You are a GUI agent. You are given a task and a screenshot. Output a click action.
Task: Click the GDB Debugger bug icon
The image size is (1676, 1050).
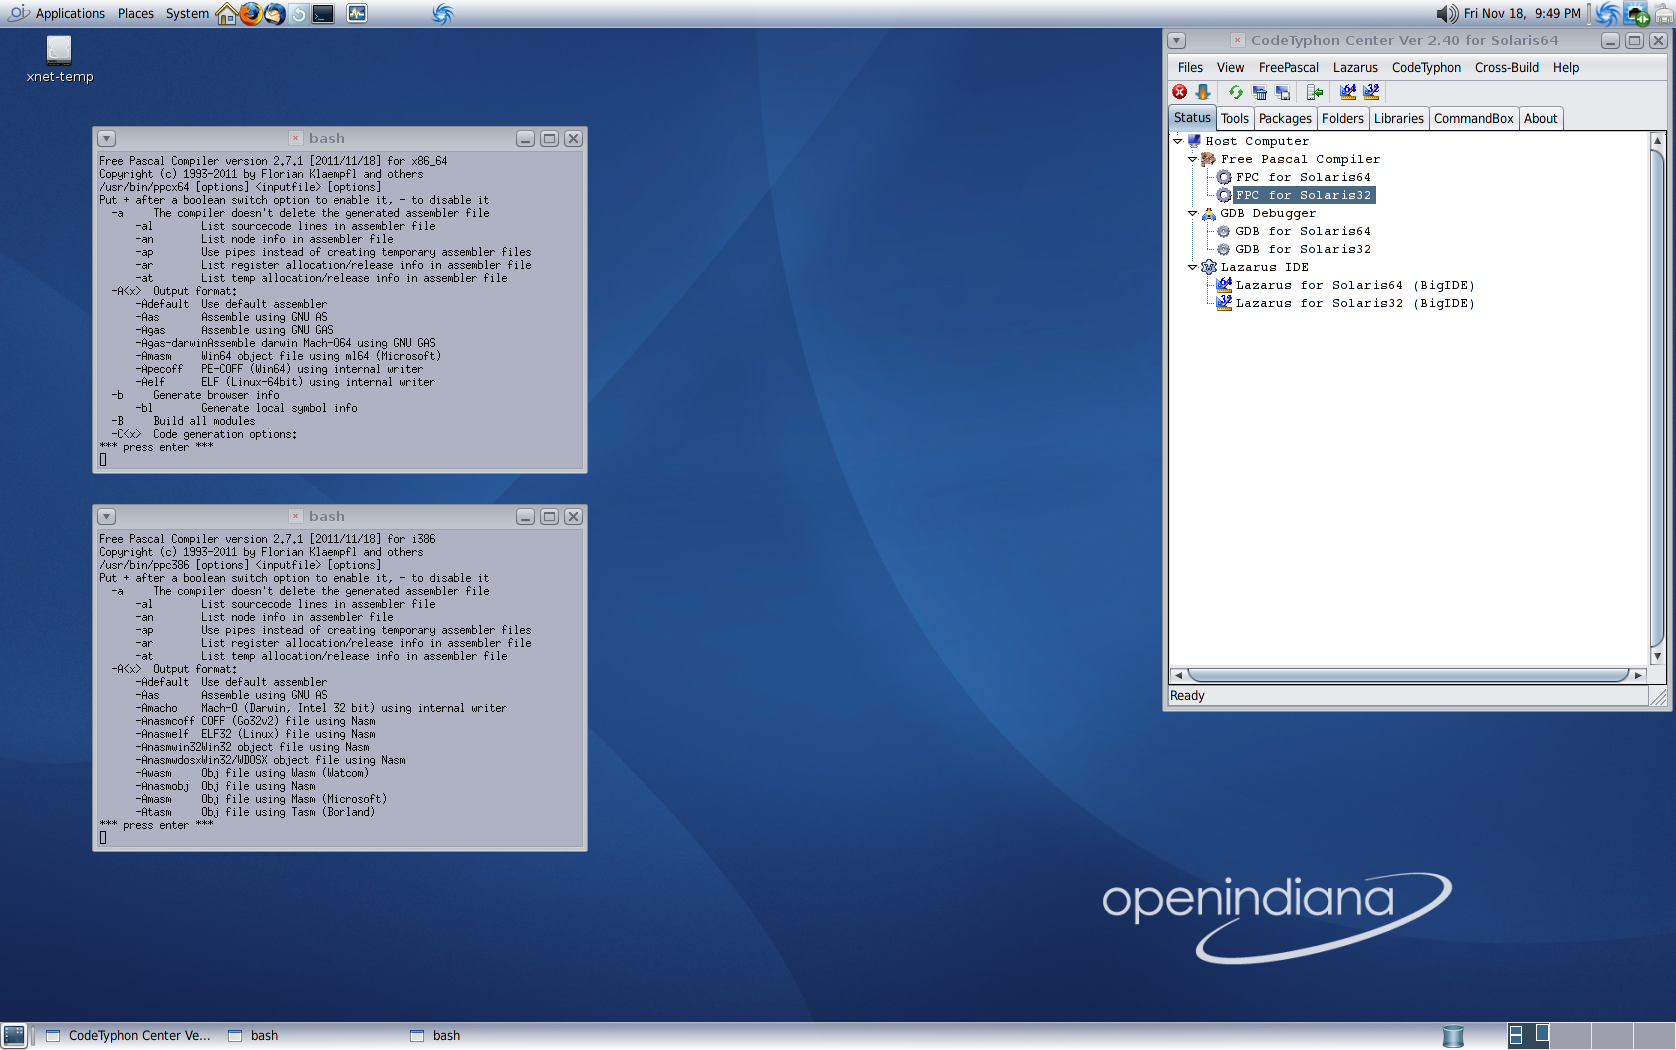click(x=1208, y=213)
